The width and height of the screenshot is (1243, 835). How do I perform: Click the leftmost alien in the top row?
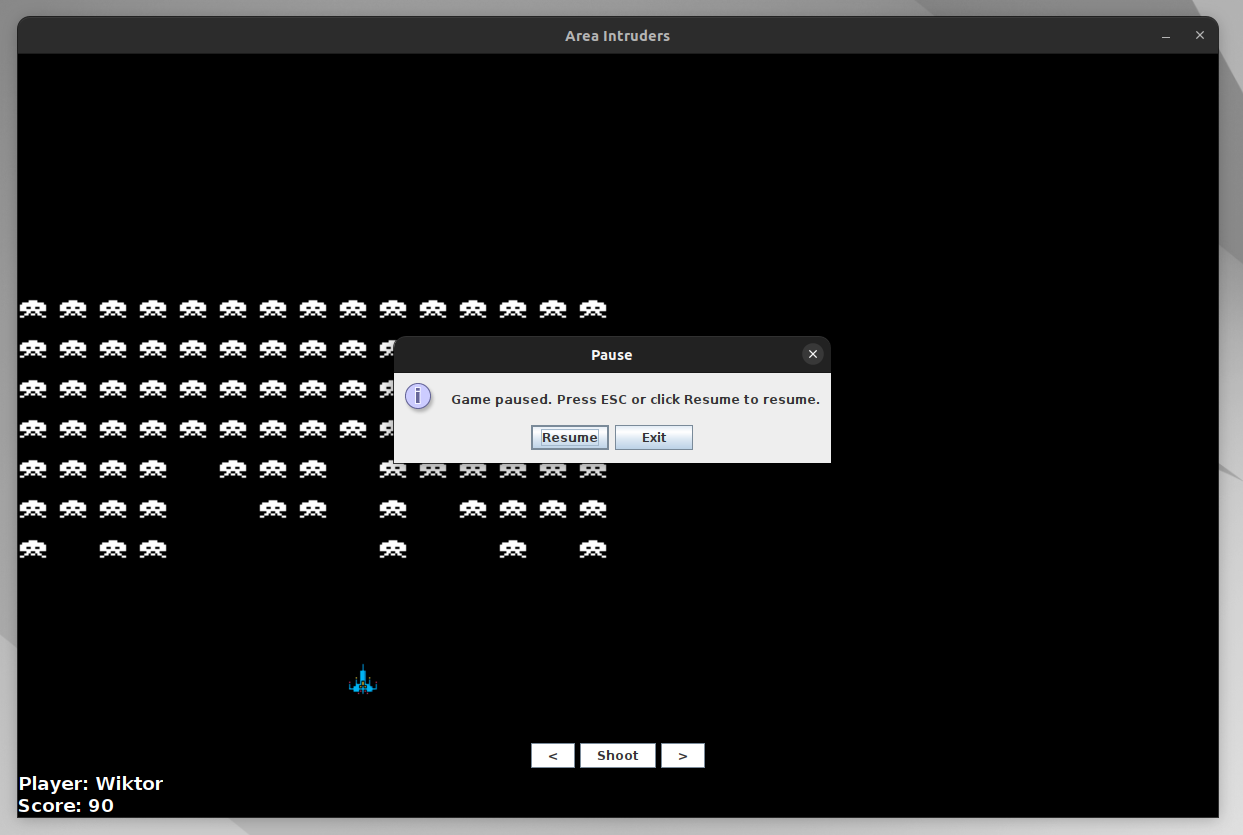(33, 309)
